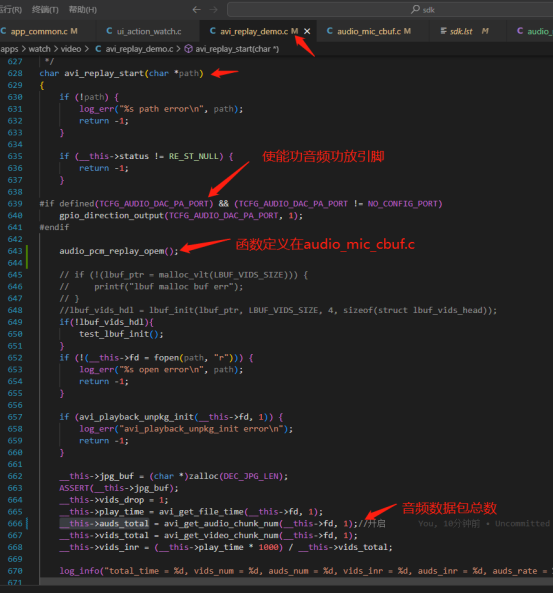Open the Run (运行) menu
The height and width of the screenshot is (593, 554).
pos(11,9)
